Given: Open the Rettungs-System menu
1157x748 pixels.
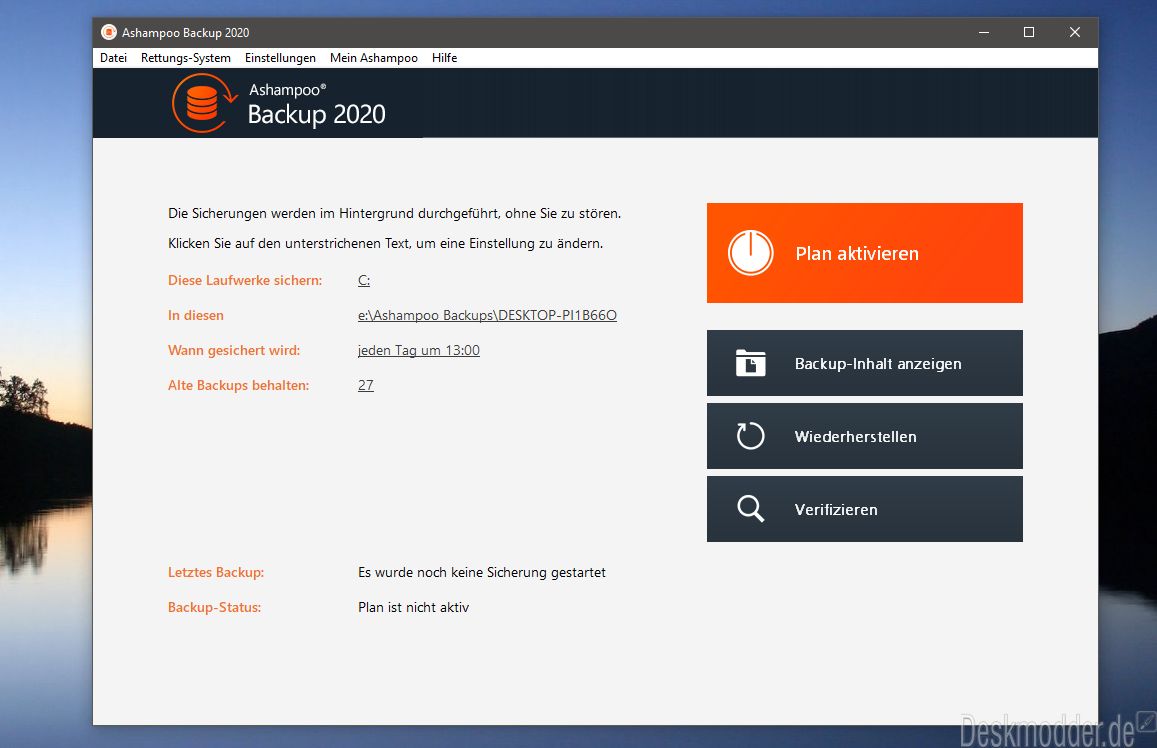Looking at the screenshot, I should 186,58.
